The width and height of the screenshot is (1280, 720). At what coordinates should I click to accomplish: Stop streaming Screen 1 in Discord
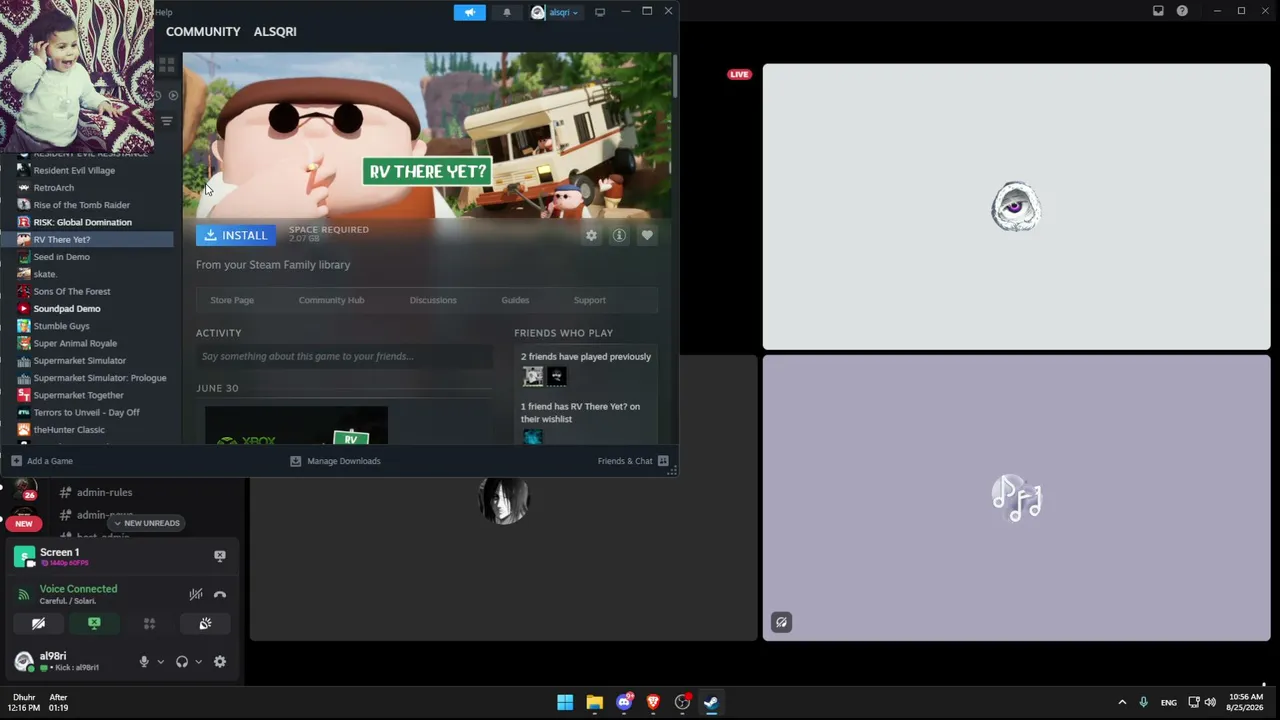click(220, 556)
